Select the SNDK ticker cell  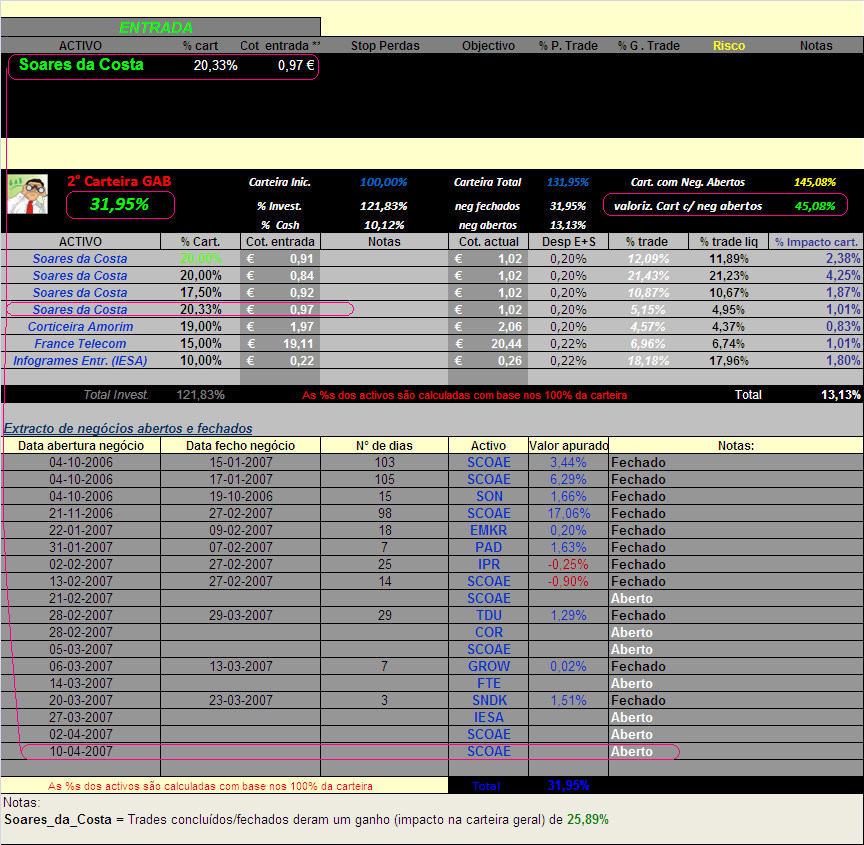489,701
